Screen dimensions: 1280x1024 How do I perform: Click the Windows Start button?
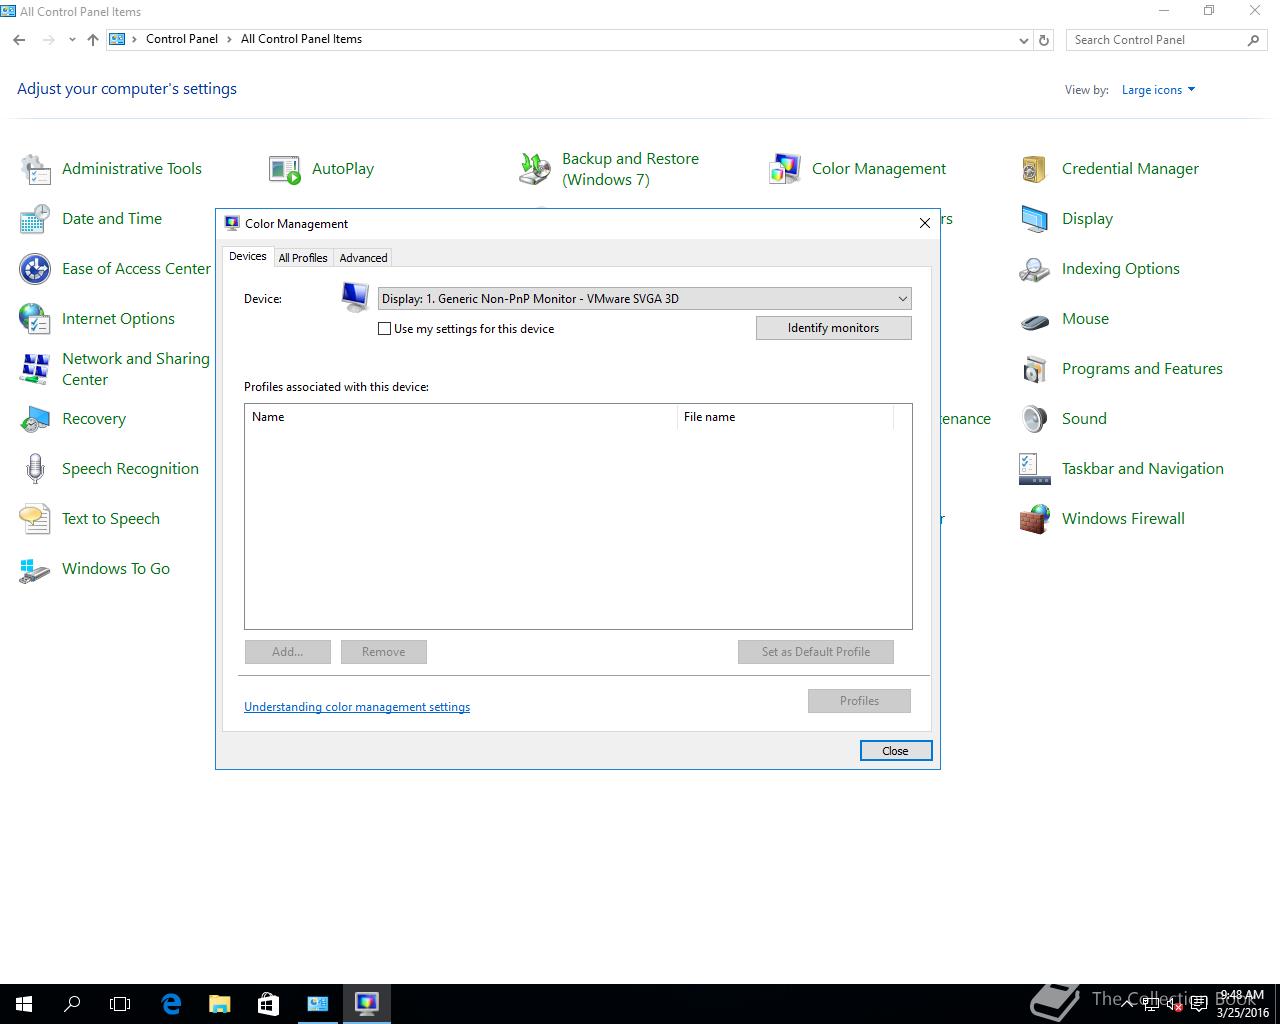24,1004
